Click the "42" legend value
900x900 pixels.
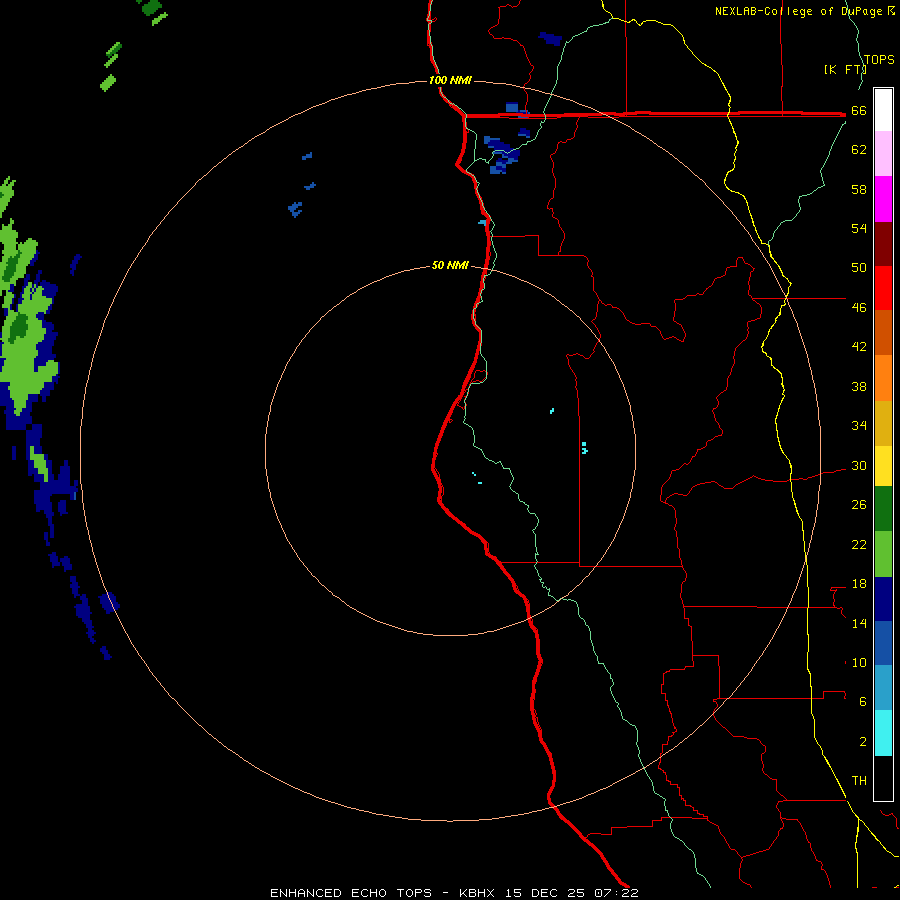pyautogui.click(x=859, y=347)
